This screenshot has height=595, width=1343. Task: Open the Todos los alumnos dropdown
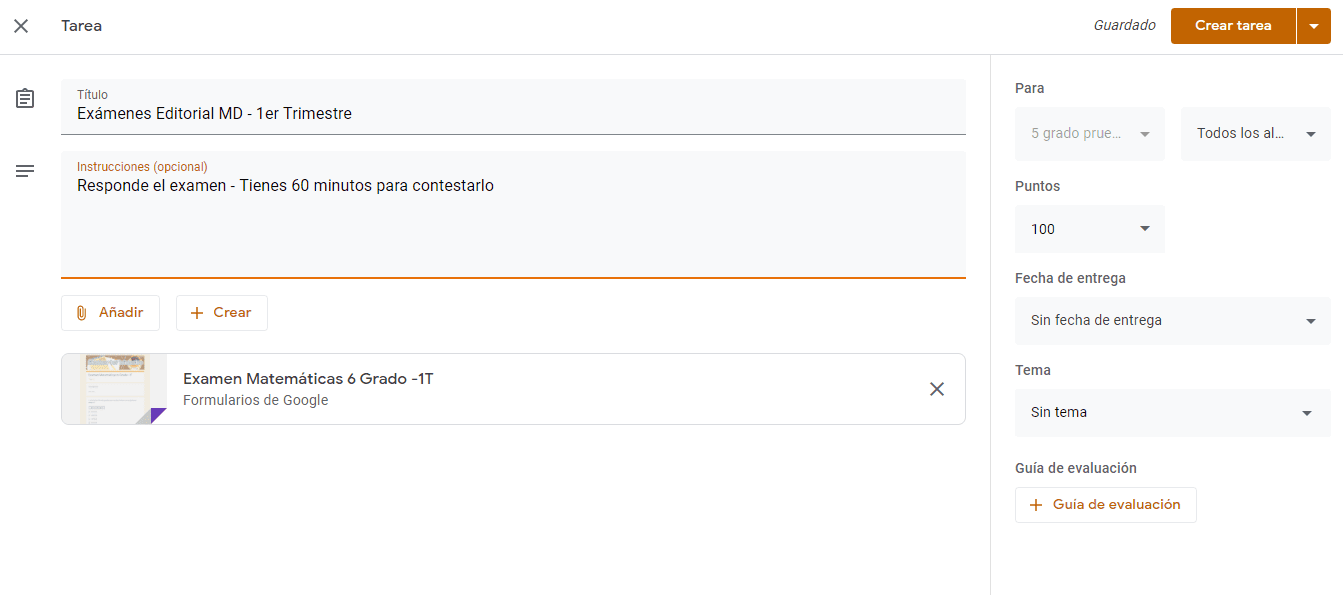click(1310, 134)
